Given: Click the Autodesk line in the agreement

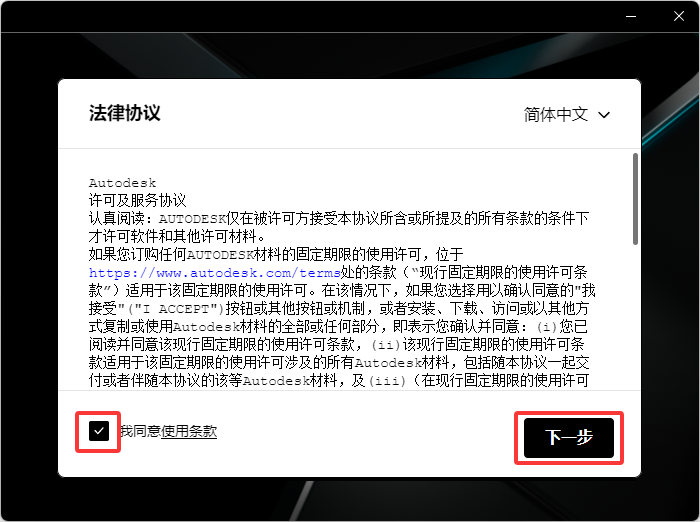Looking at the screenshot, I should click(x=122, y=183).
